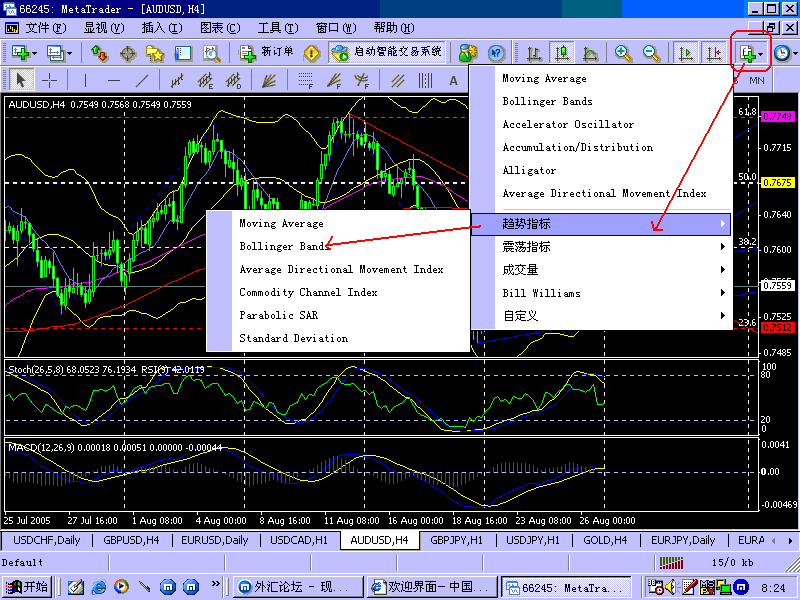800x600 pixels.
Task: Toggle the chart auto scroll icon
Action: [686, 53]
